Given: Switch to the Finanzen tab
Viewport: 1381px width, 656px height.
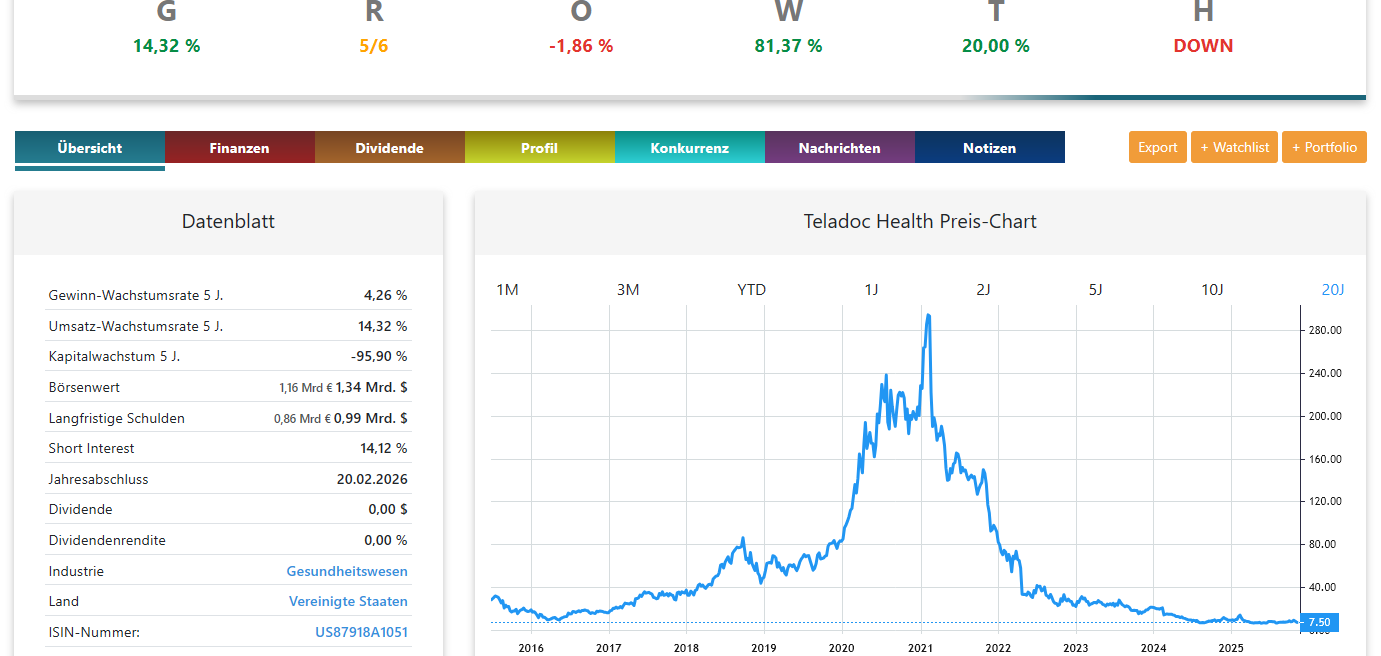Looking at the screenshot, I should coord(240,147).
